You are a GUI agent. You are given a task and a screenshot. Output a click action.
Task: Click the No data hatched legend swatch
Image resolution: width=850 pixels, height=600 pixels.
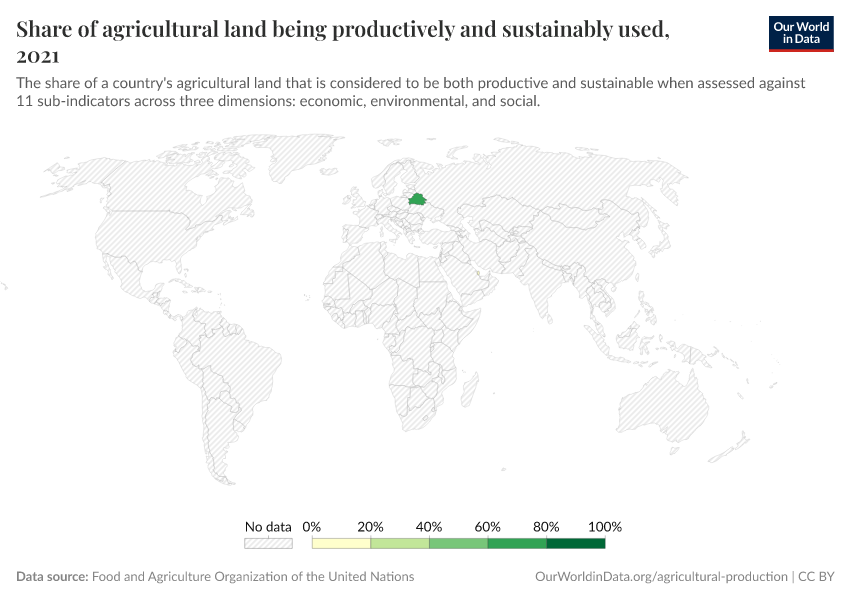268,543
